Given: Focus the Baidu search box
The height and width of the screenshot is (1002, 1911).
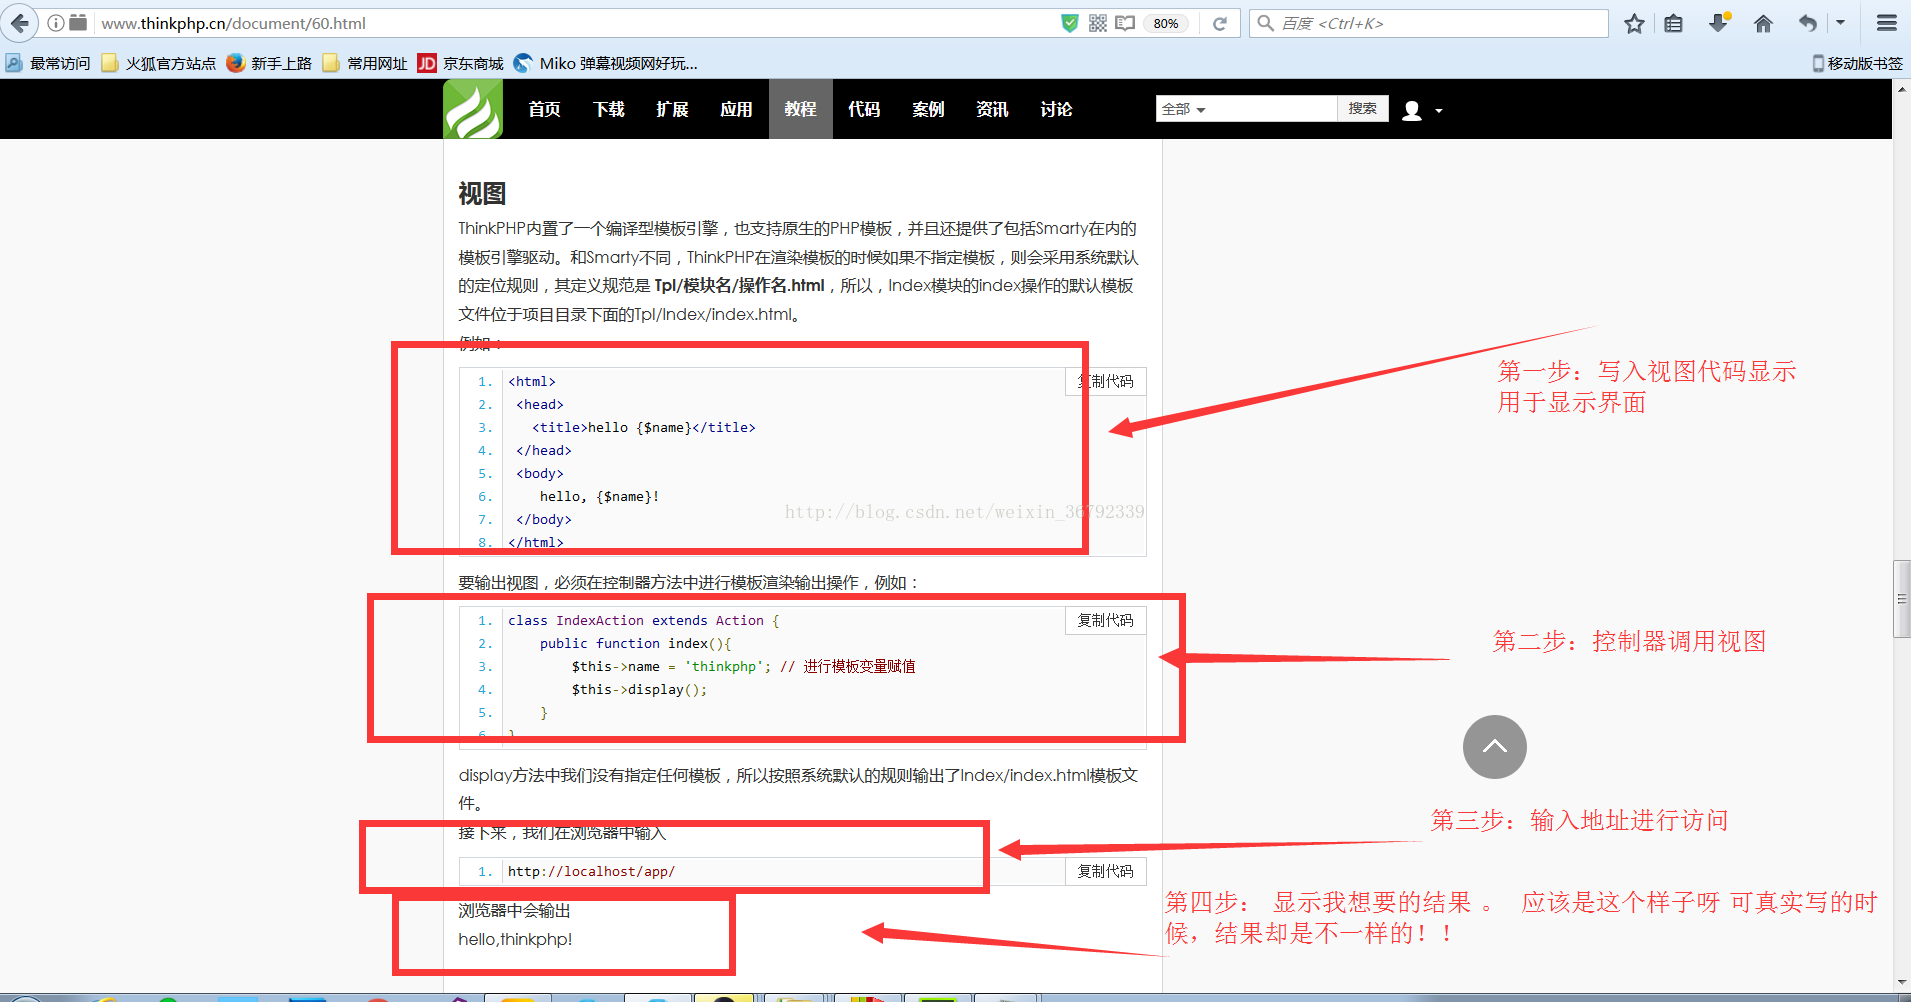Looking at the screenshot, I should point(1430,23).
